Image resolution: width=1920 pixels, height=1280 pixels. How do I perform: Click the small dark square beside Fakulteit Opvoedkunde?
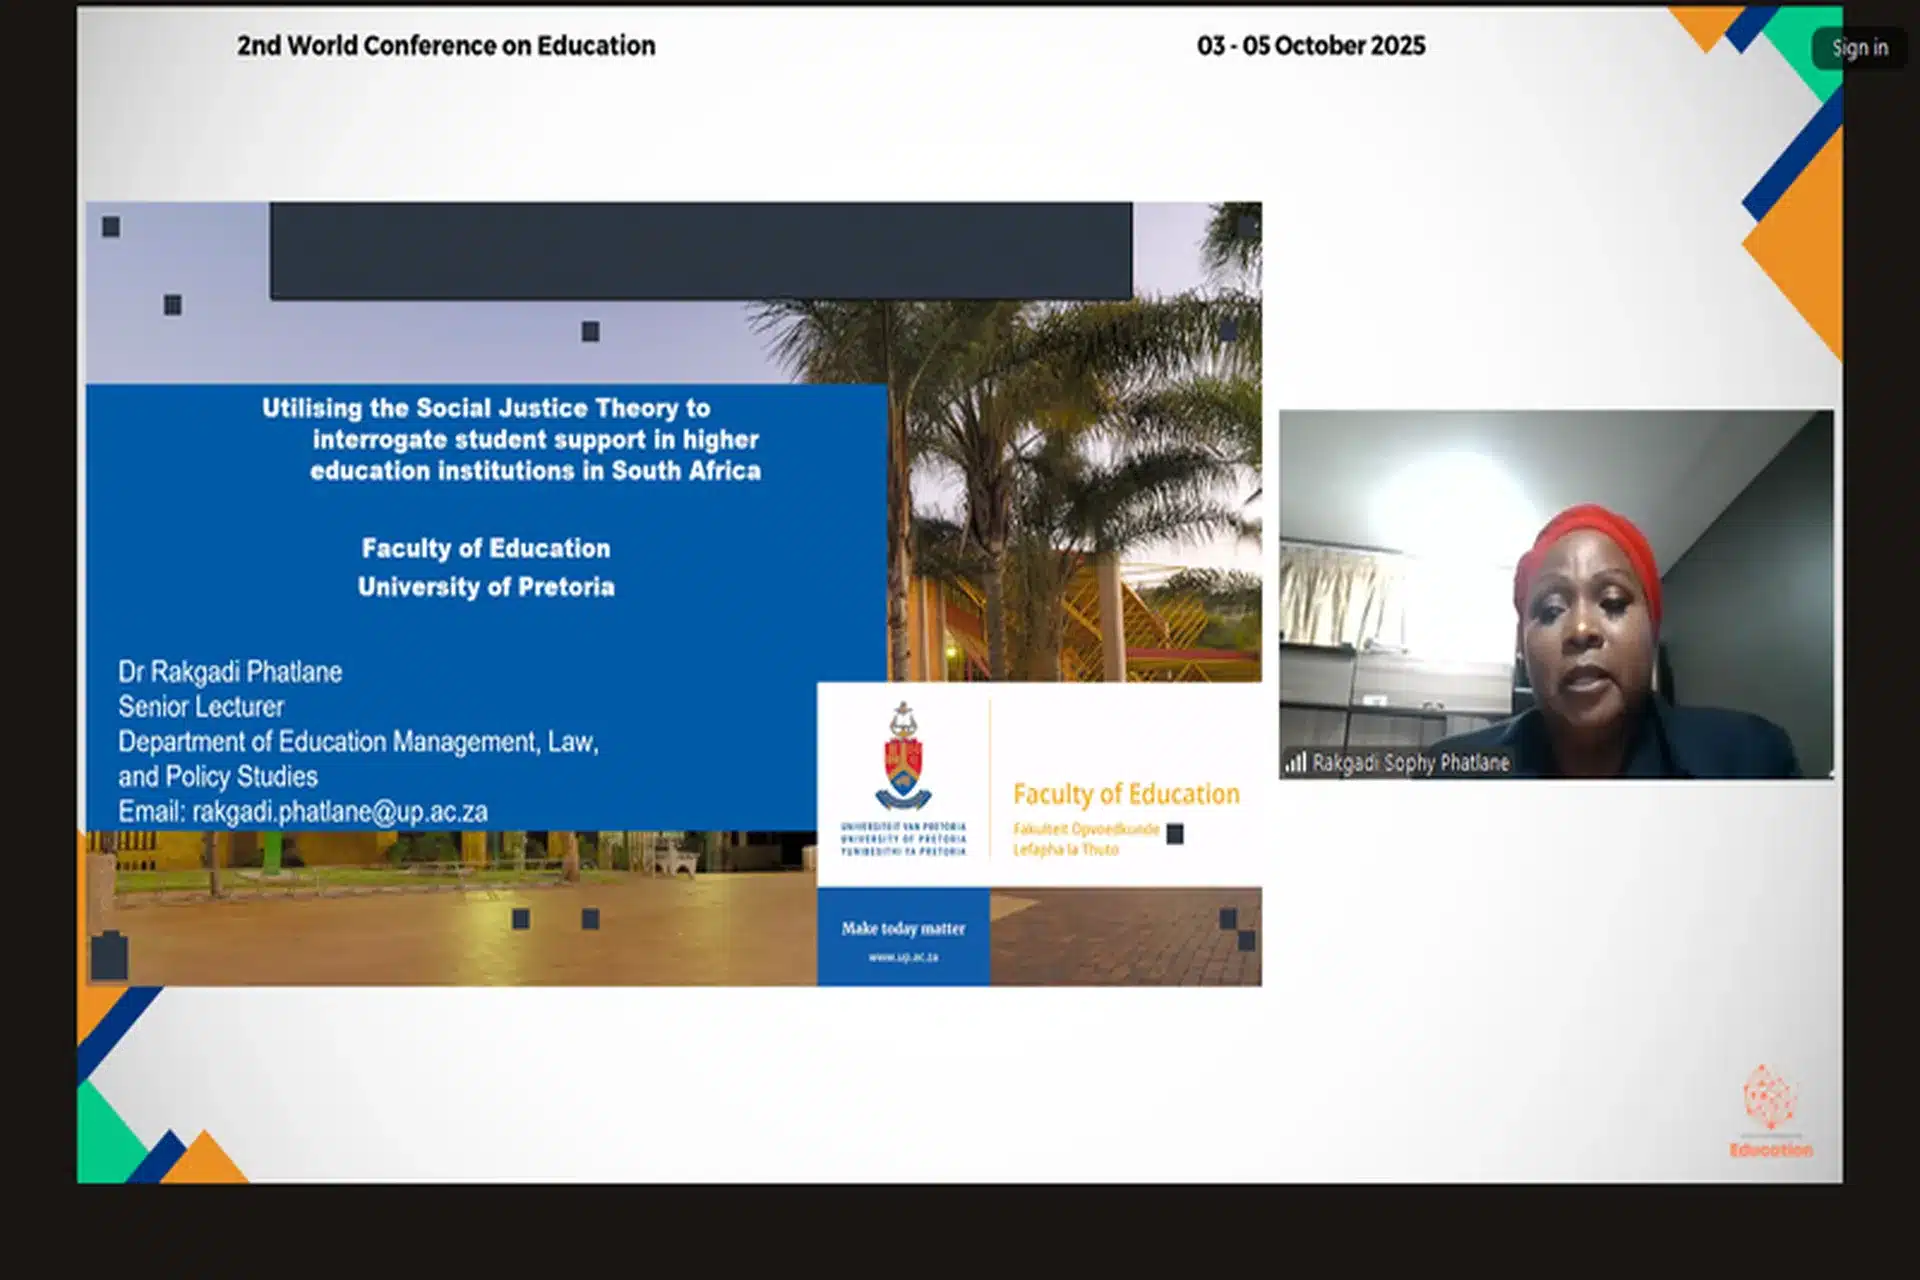click(1175, 833)
